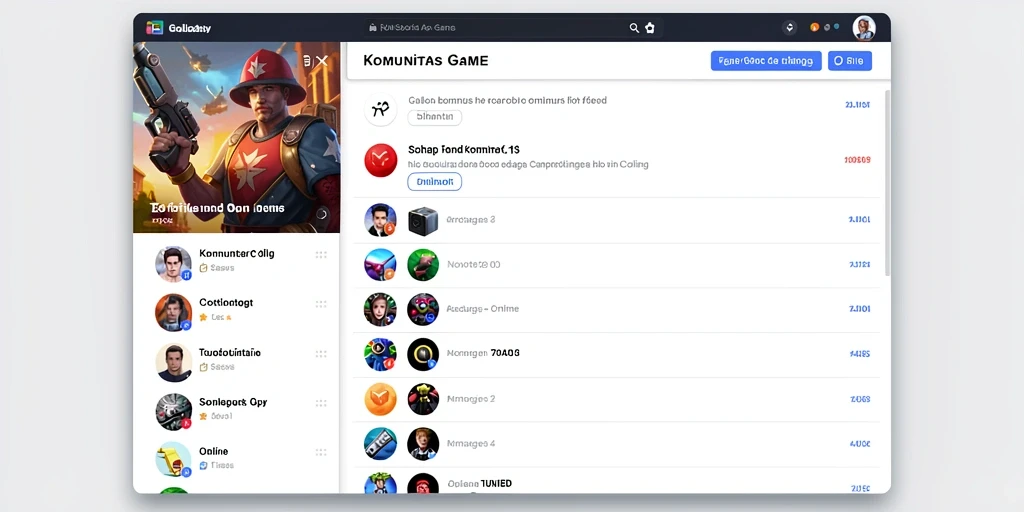The height and width of the screenshot is (512, 1024).
Task: Click the outlined blue button under red post
Action: [434, 182]
